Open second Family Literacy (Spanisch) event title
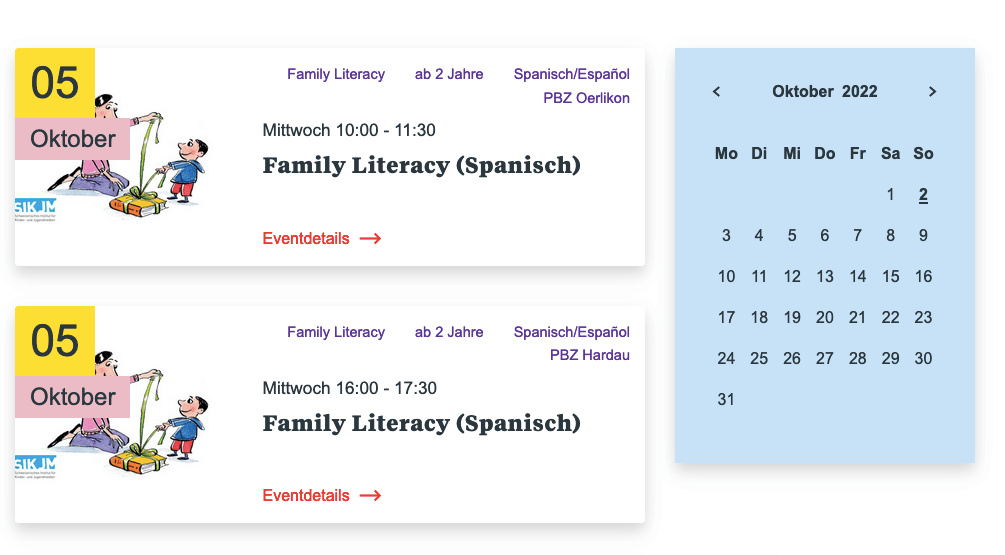The image size is (1005, 555). pos(421,424)
